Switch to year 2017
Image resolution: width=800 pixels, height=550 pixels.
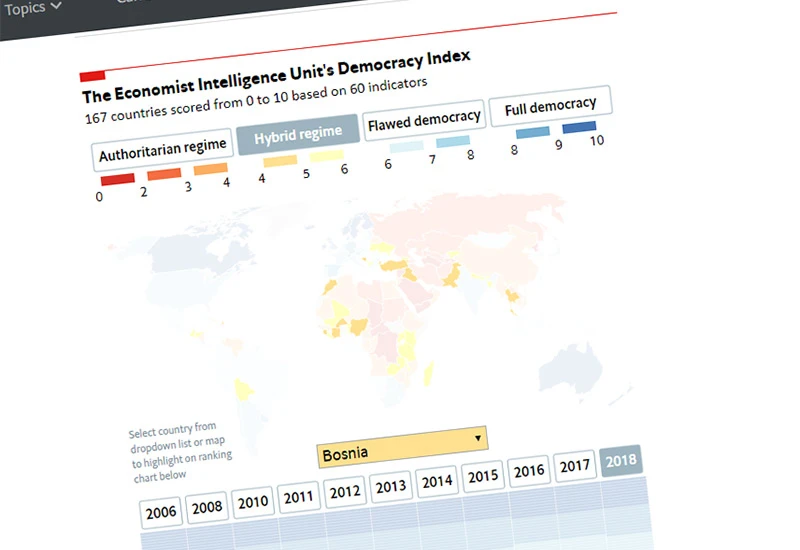[574, 465]
